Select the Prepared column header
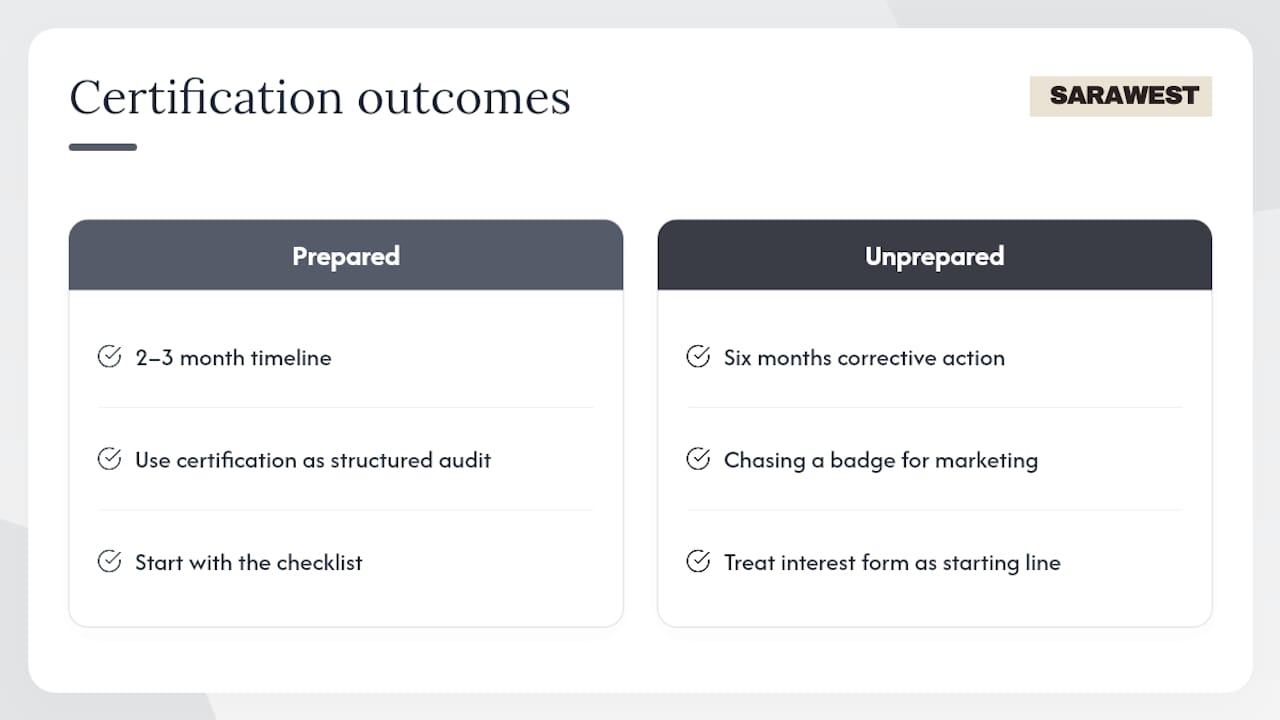 346,255
